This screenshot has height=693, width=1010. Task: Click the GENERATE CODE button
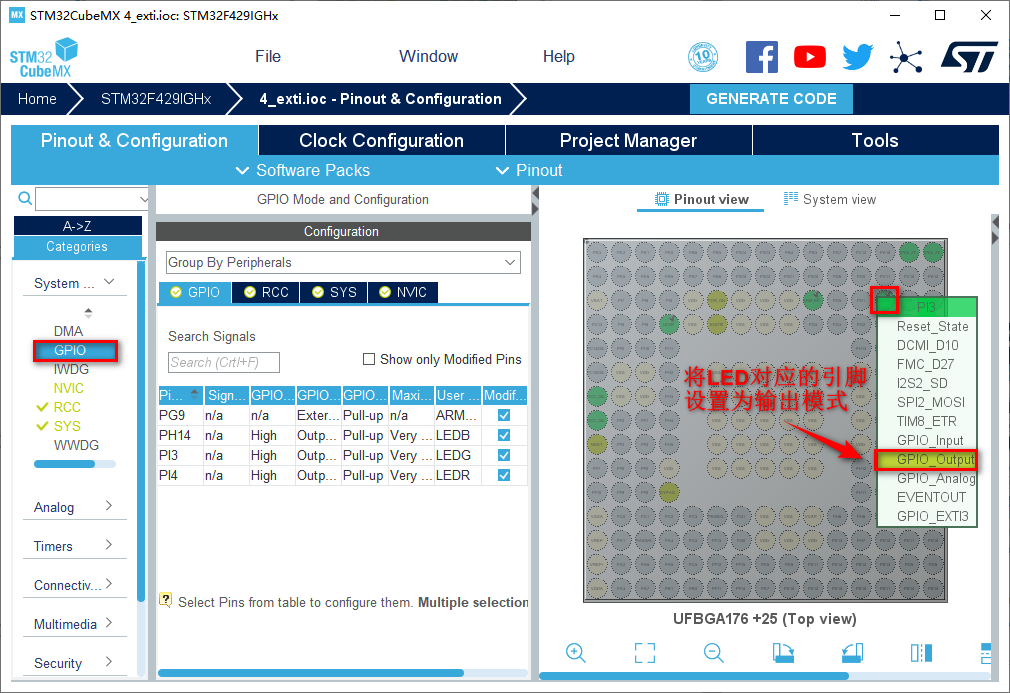[x=771, y=99]
